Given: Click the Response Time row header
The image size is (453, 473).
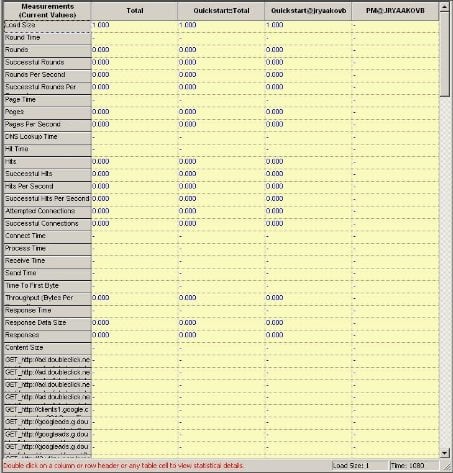Looking at the screenshot, I should coord(47,311).
